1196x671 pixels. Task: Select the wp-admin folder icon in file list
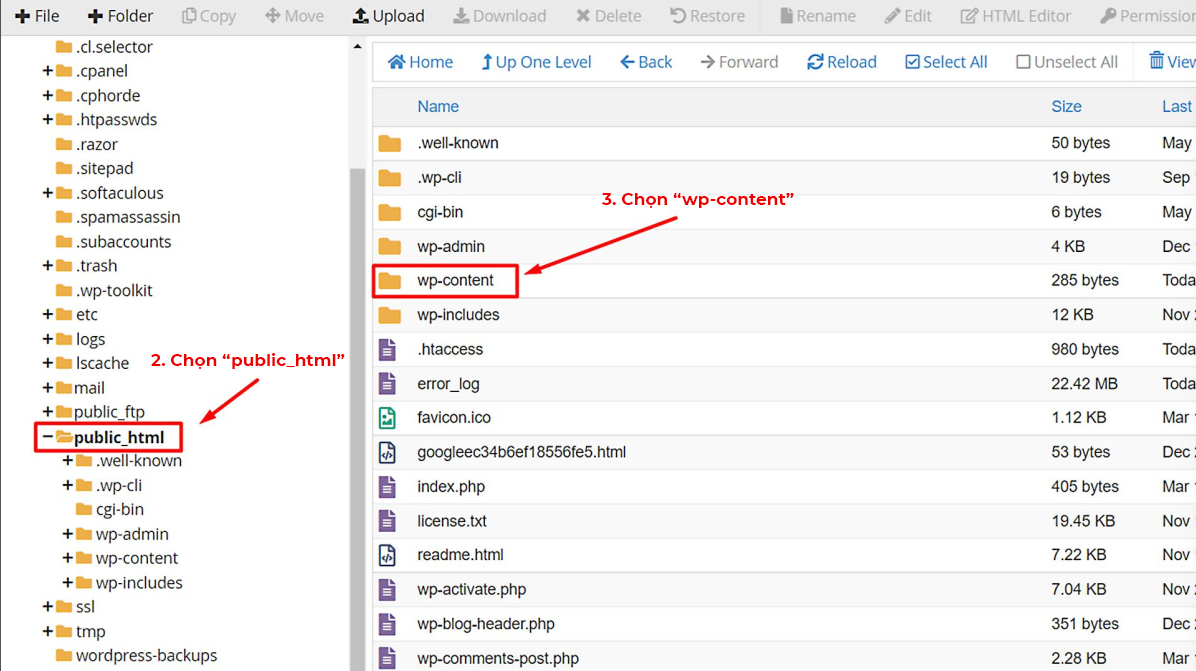pyautogui.click(x=390, y=246)
